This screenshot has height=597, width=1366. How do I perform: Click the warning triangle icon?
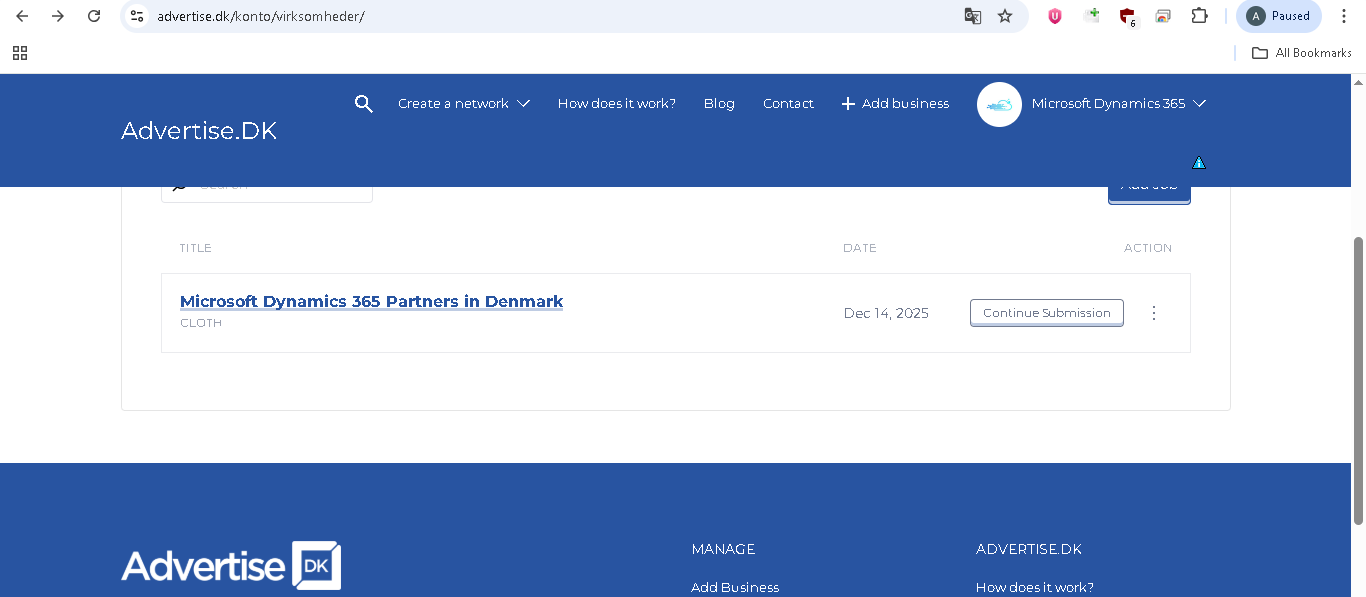[1199, 162]
